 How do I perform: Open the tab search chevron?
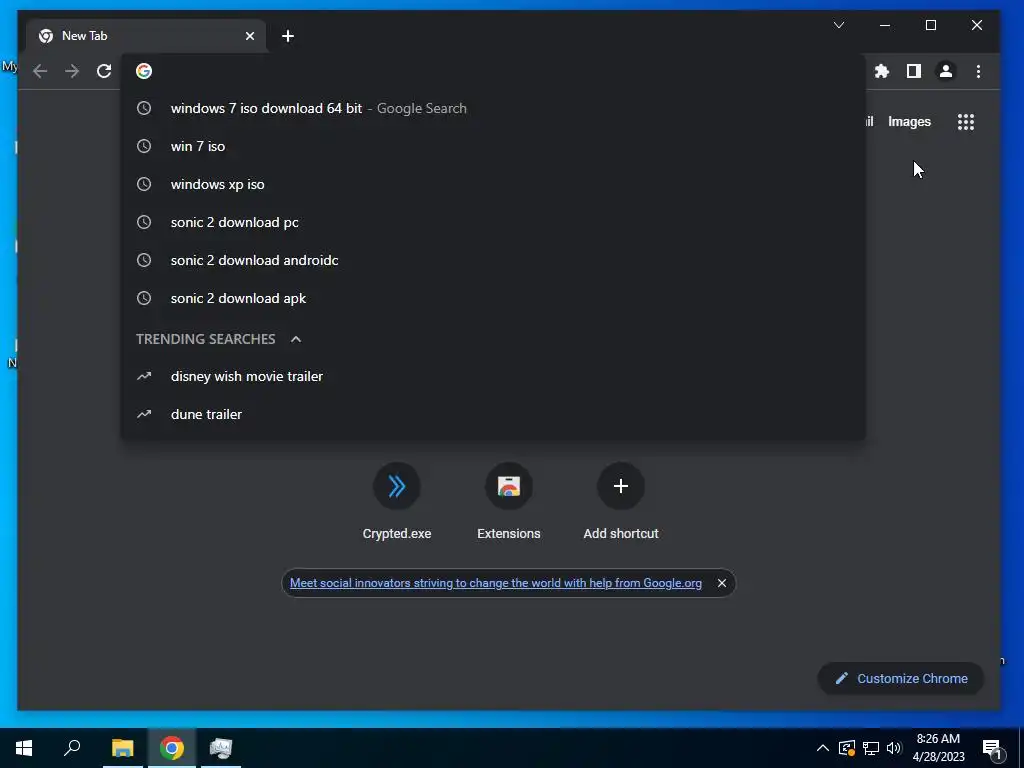click(839, 25)
